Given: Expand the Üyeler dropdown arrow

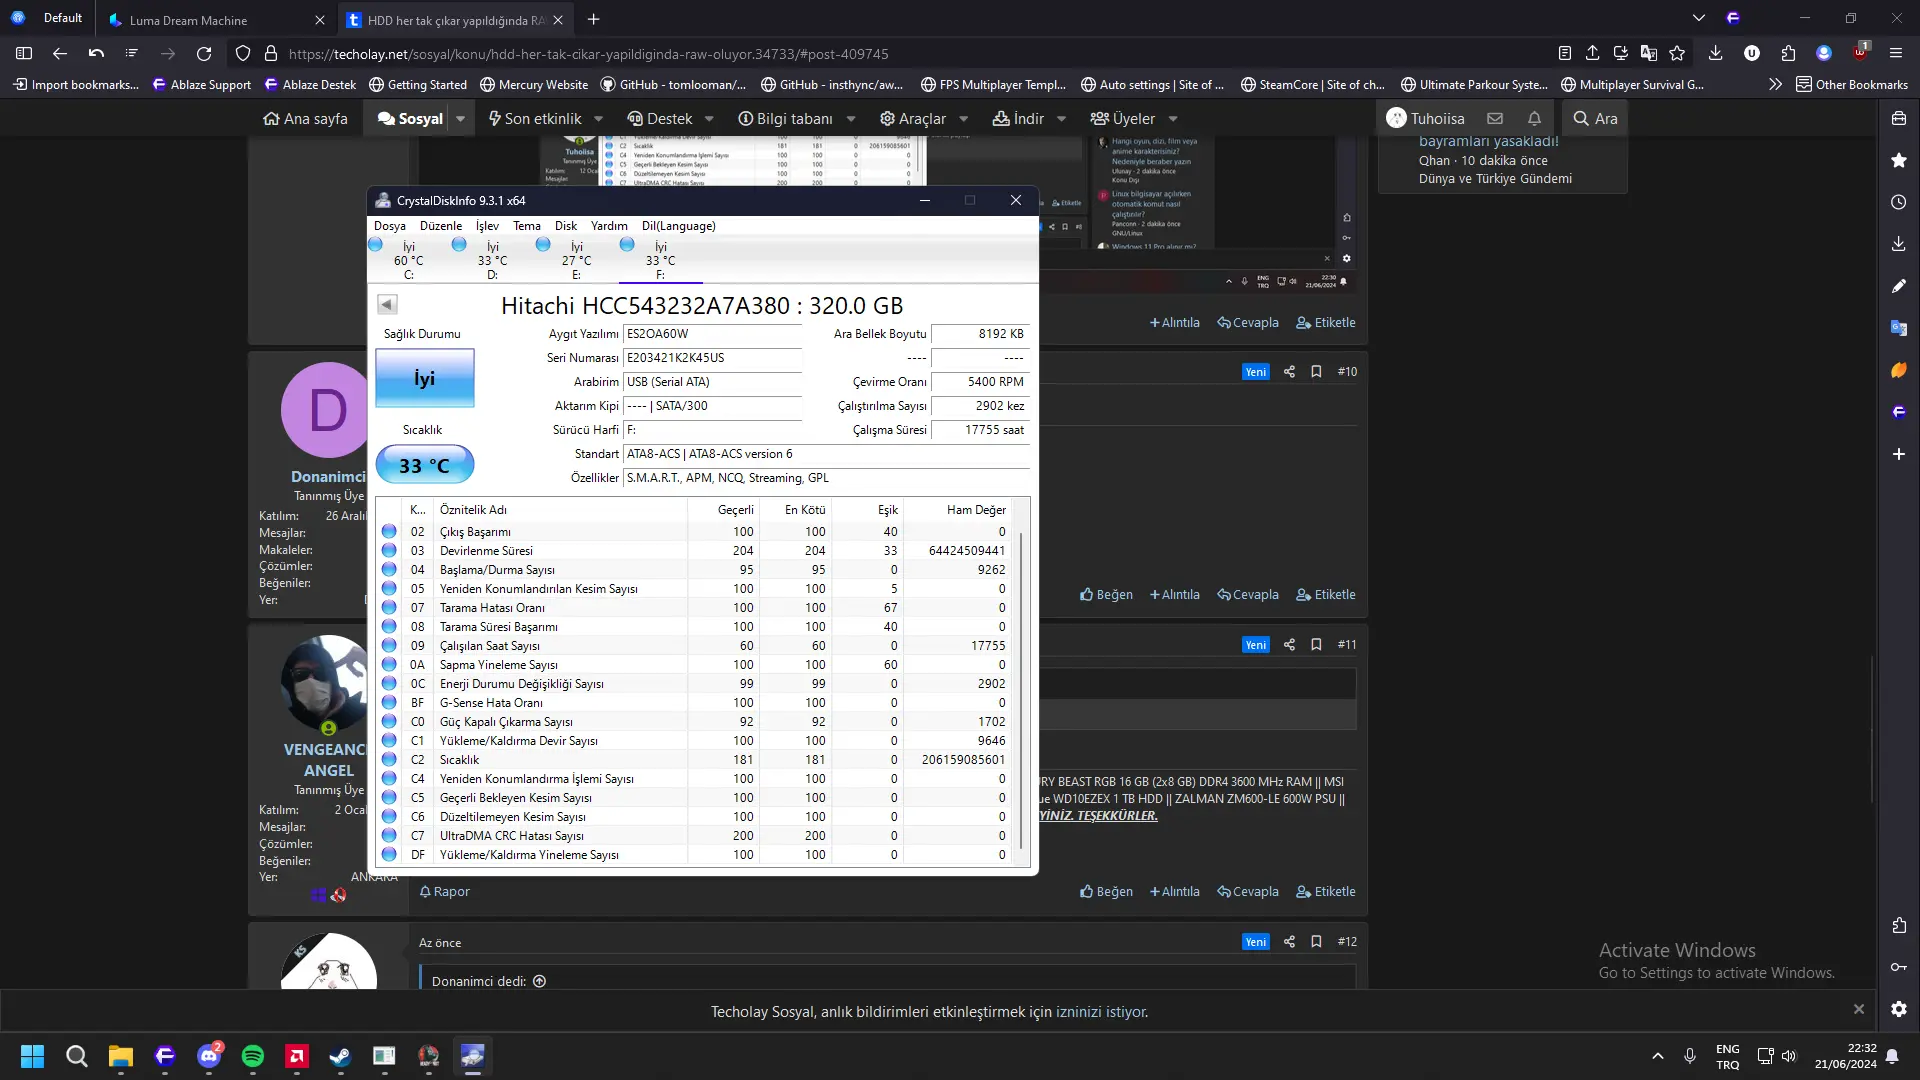Looking at the screenshot, I should click(1173, 118).
